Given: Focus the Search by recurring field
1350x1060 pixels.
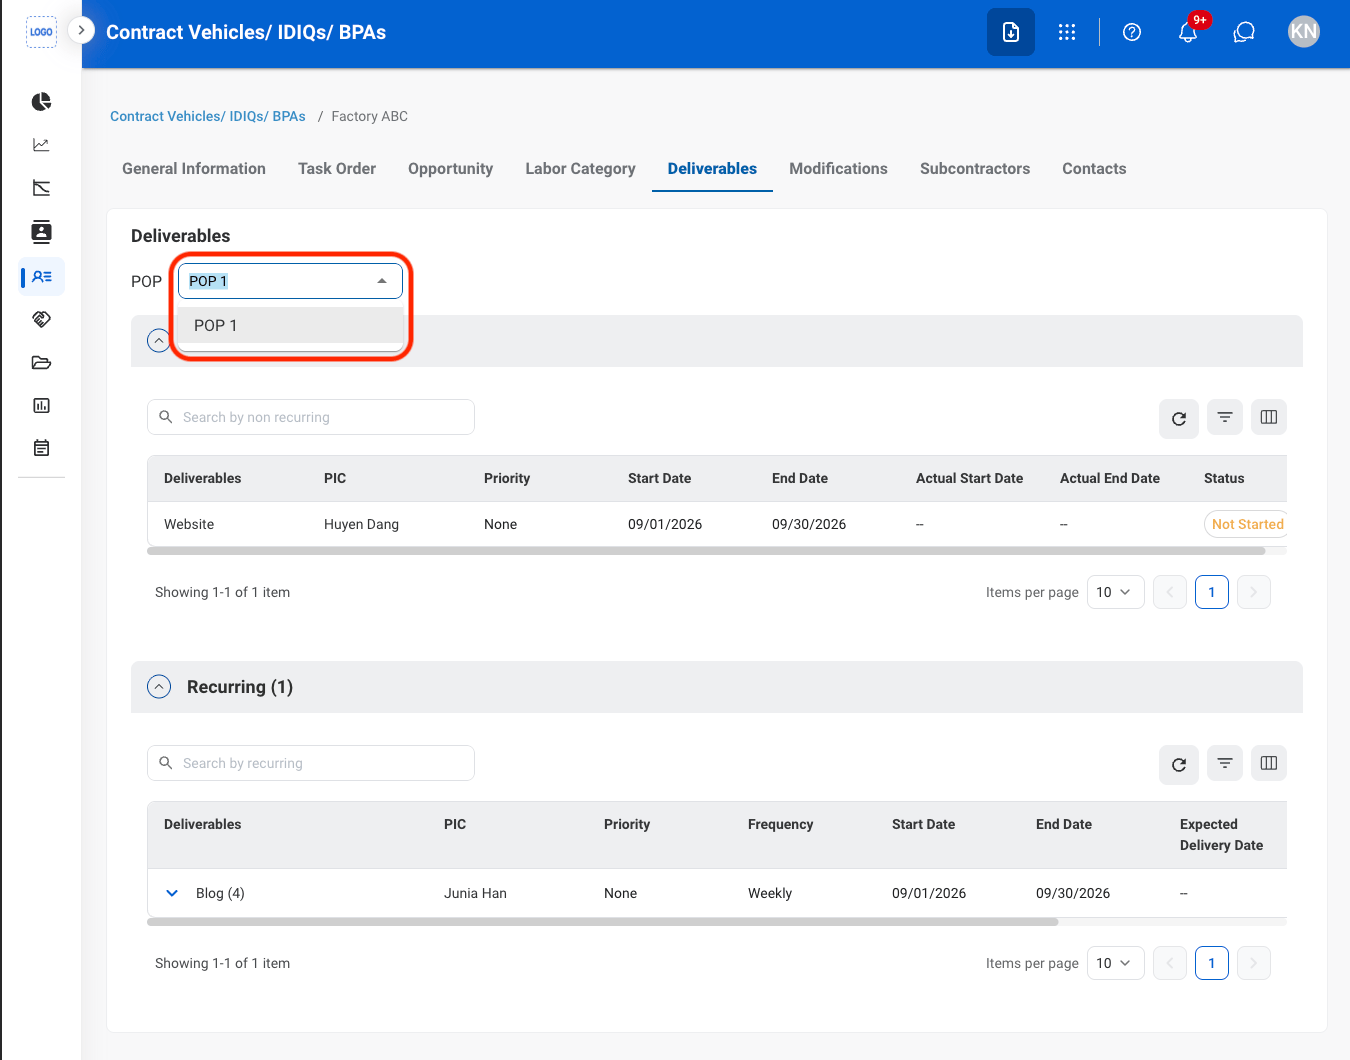Looking at the screenshot, I should [x=311, y=763].
